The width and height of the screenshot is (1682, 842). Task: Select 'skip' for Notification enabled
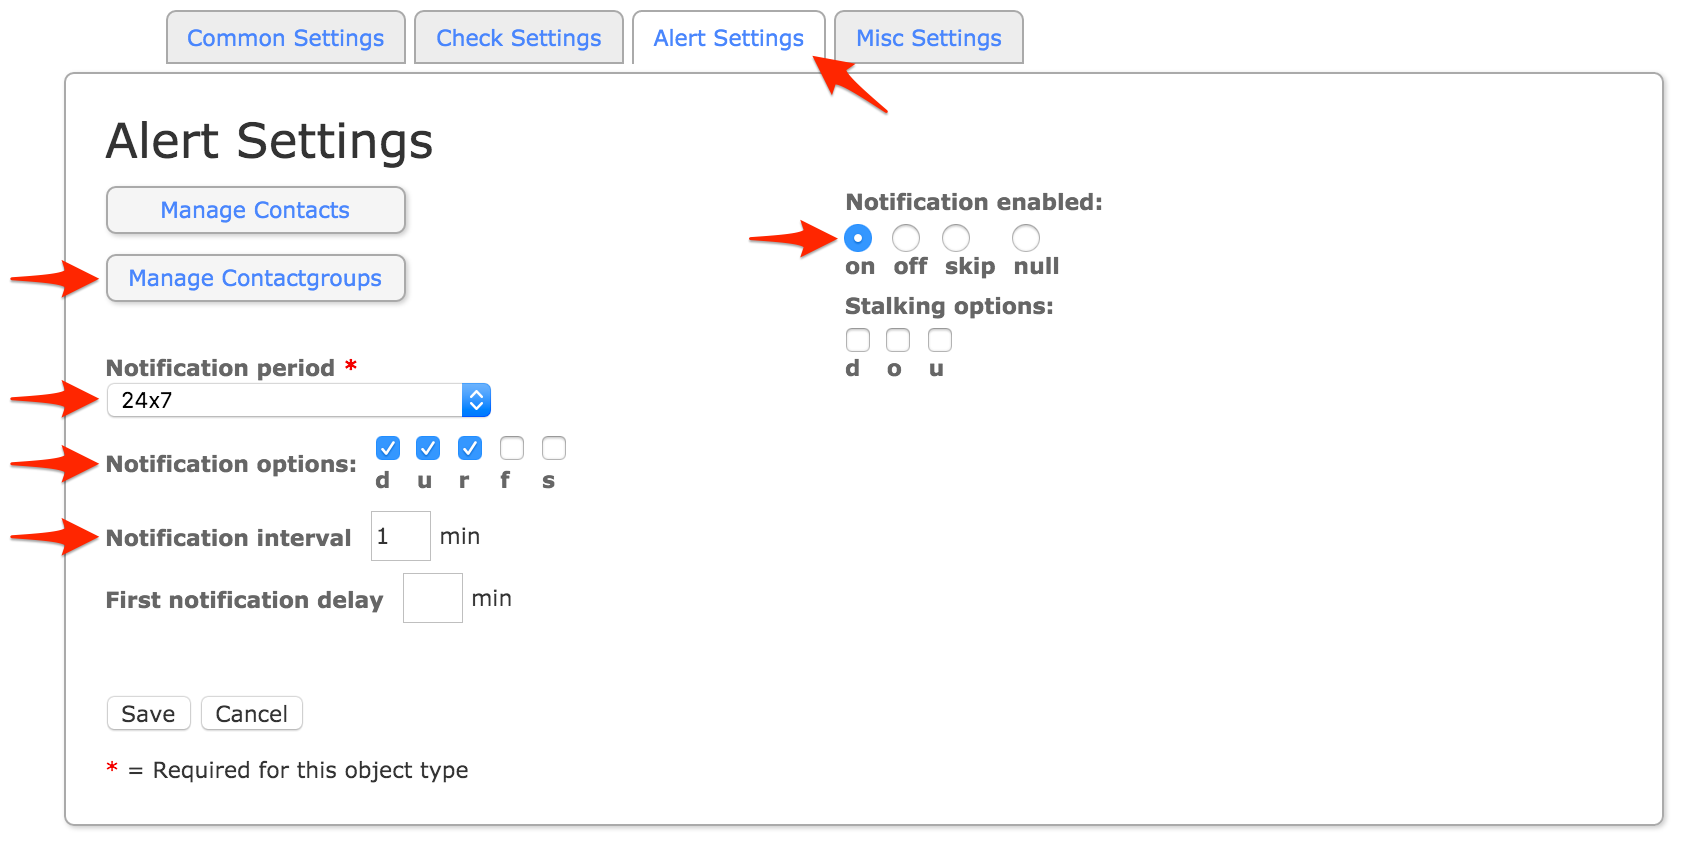(956, 238)
